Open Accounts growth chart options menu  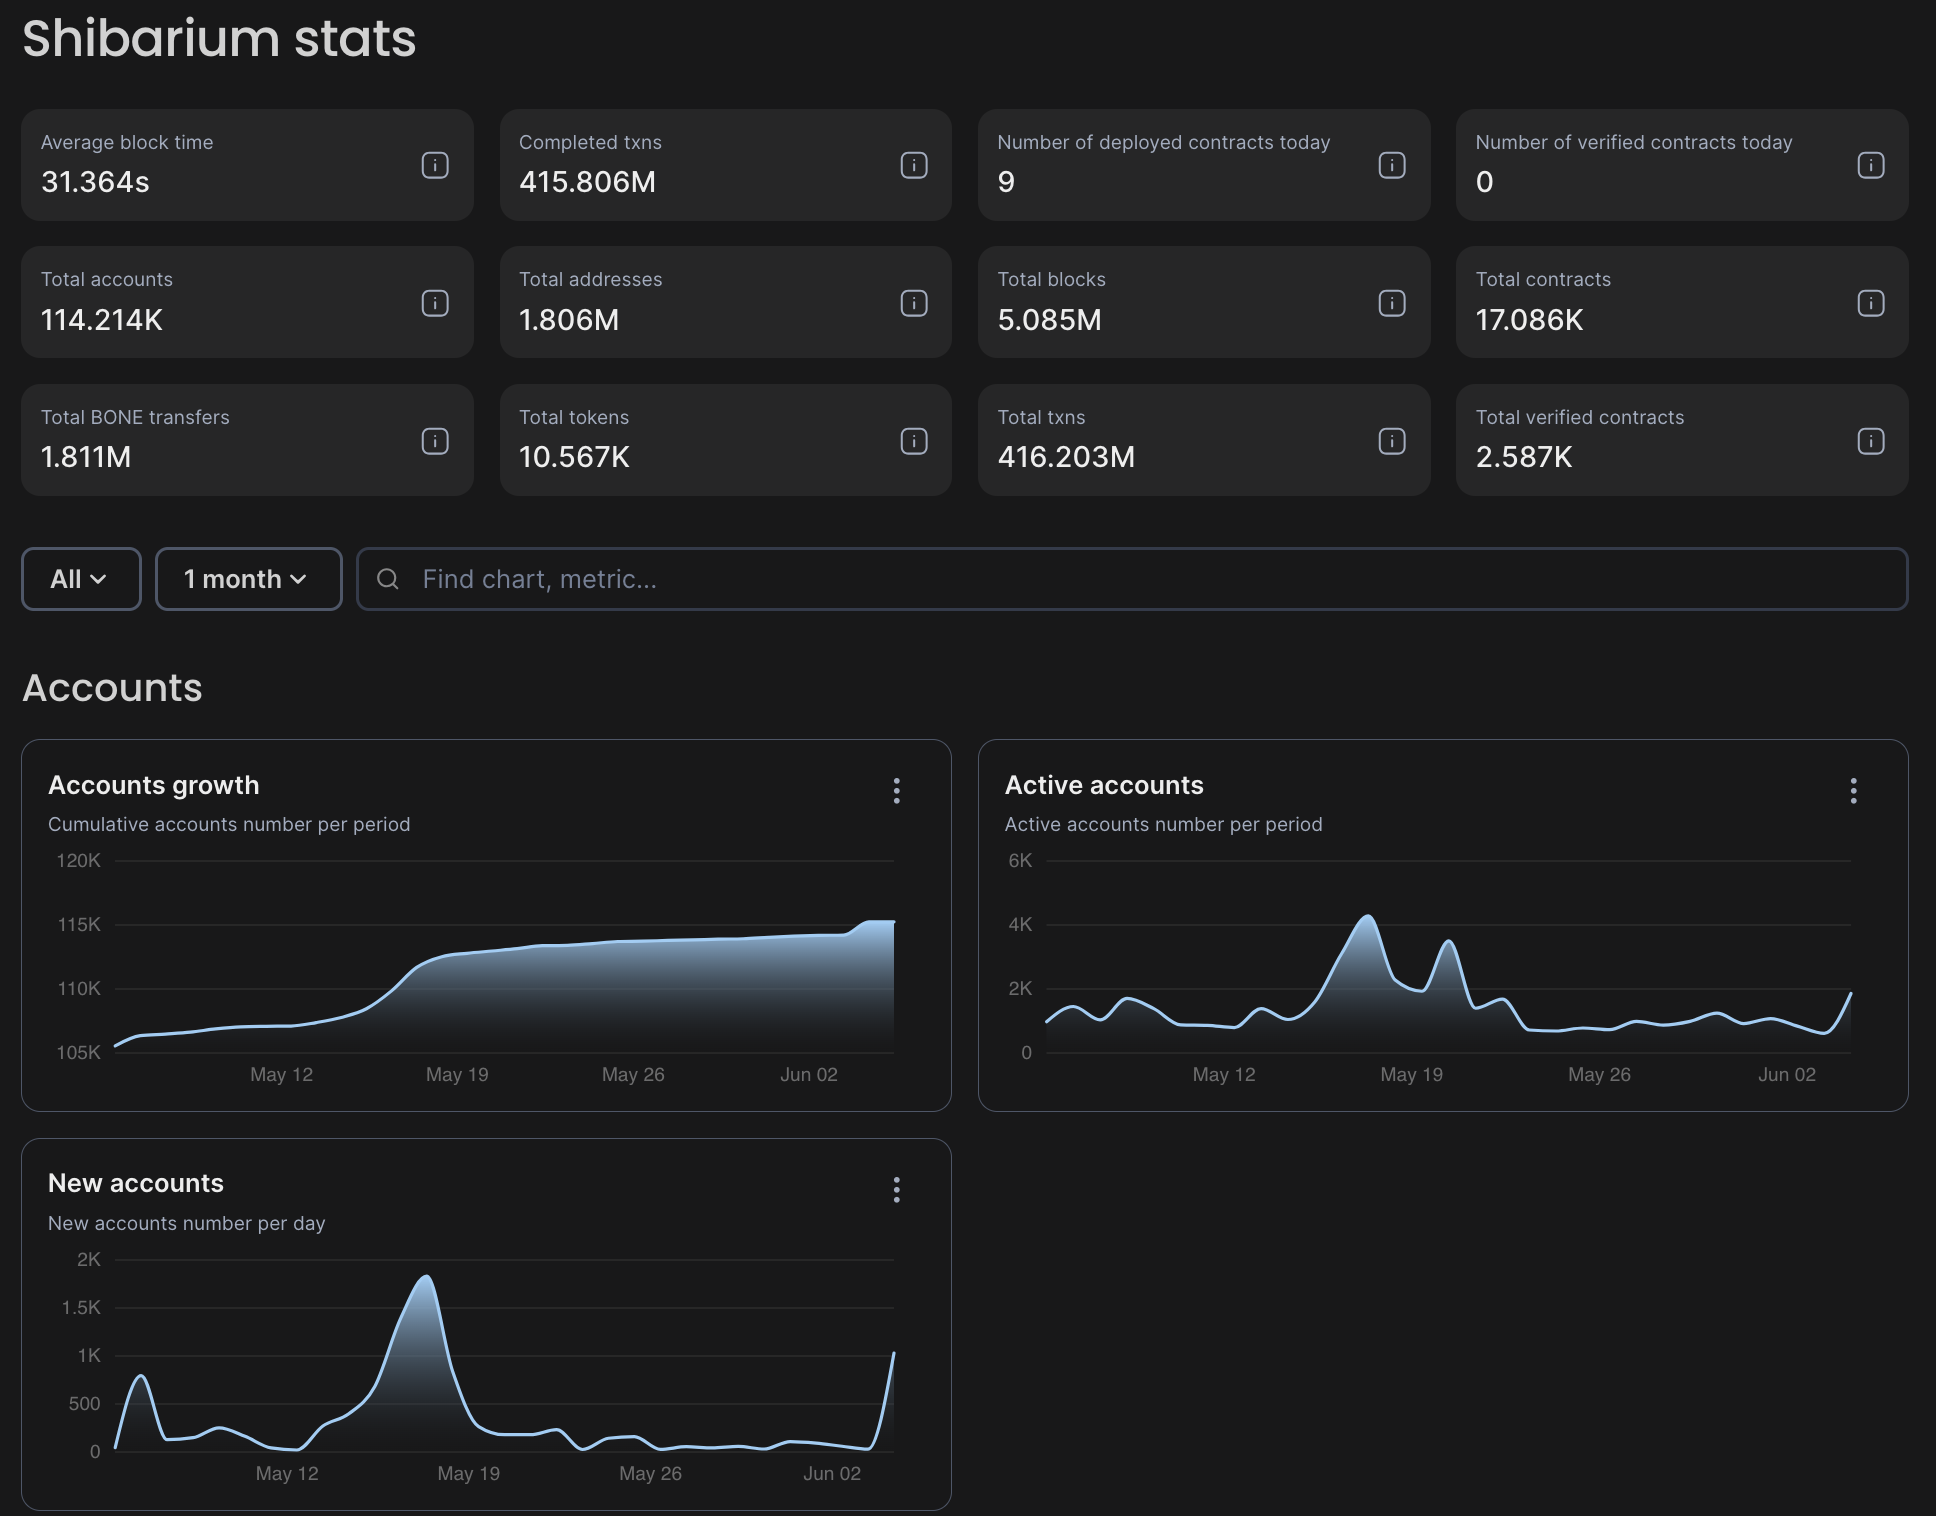pyautogui.click(x=897, y=791)
